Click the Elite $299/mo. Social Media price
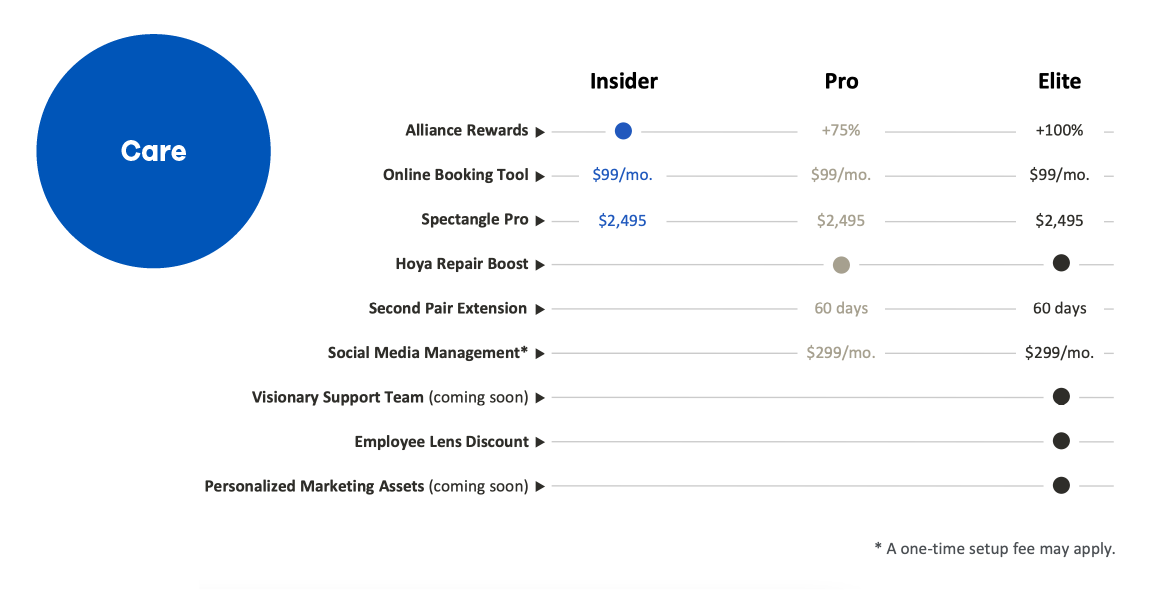1175x608 pixels. [1060, 352]
